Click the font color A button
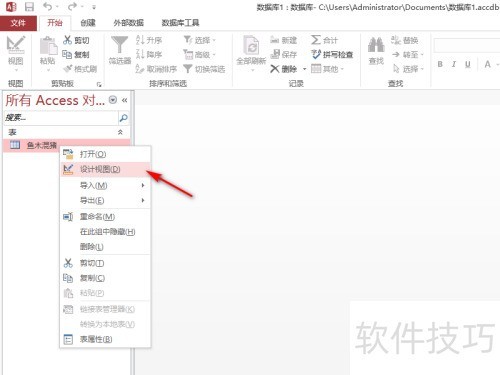The height and width of the screenshot is (375, 500). [487, 64]
